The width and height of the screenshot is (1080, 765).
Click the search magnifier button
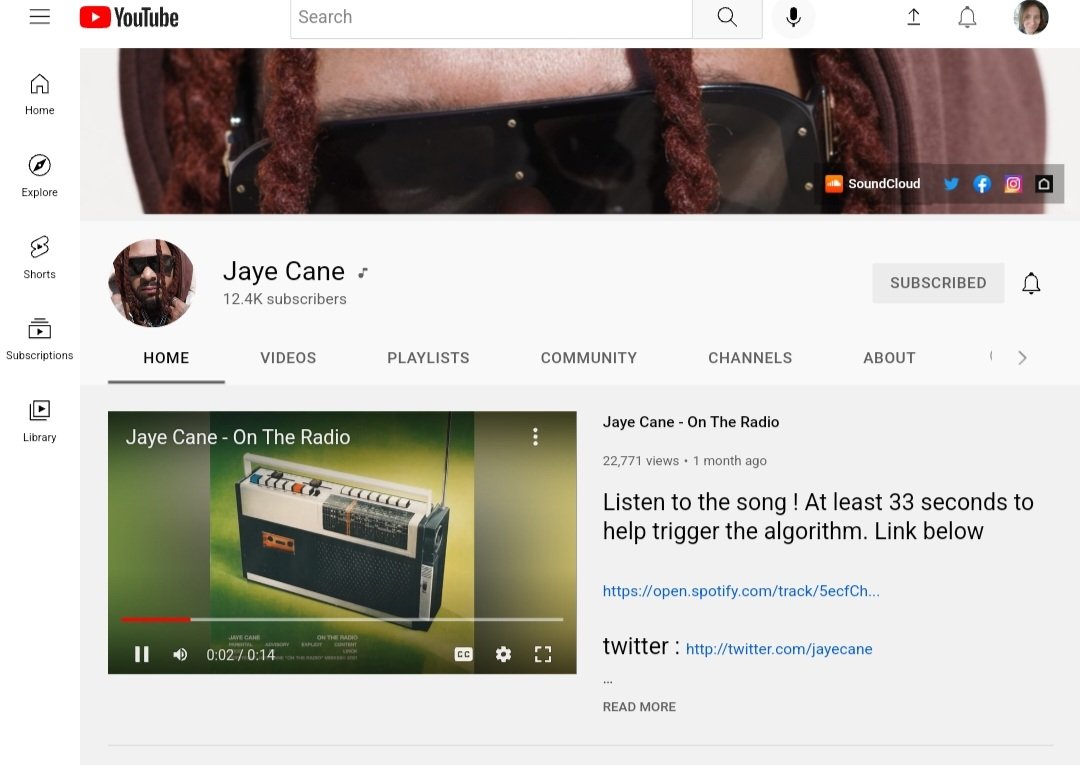click(x=727, y=17)
